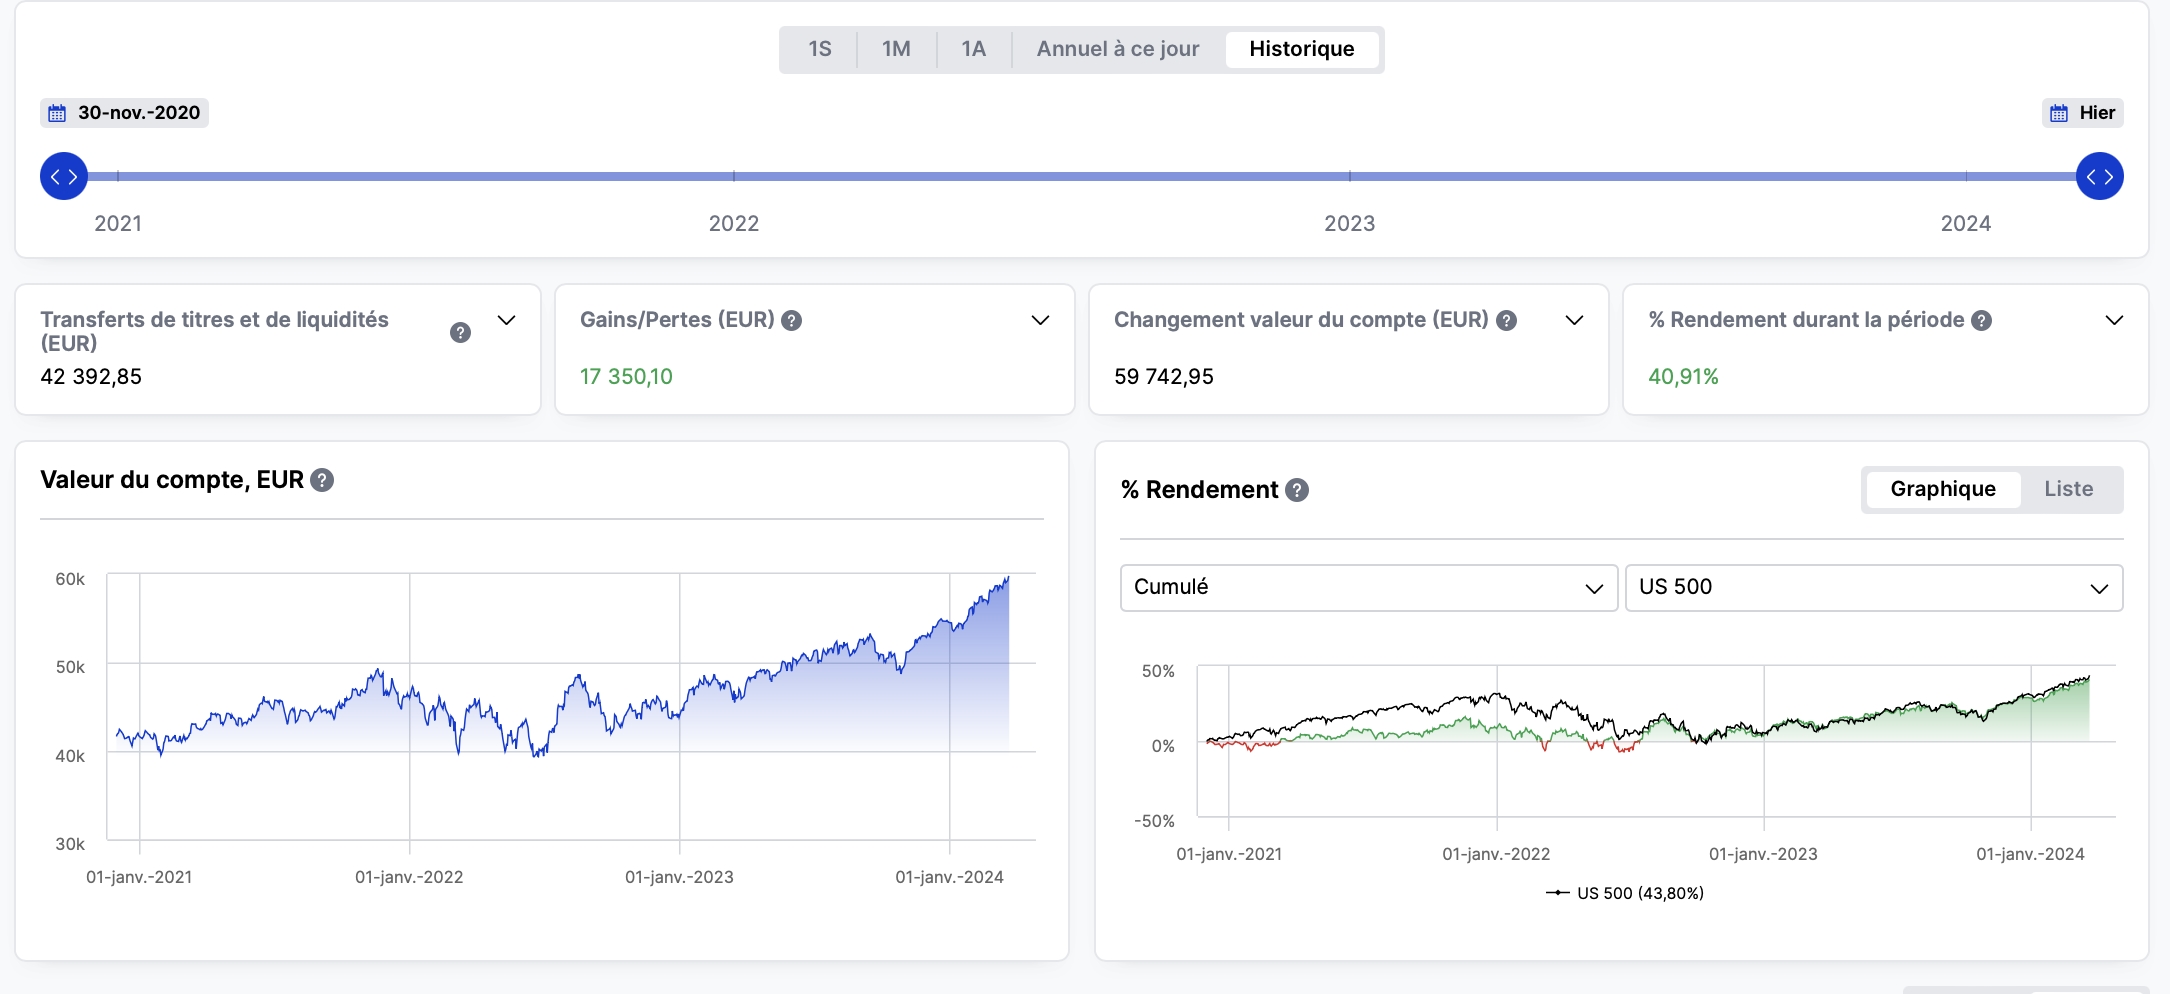Click the help icon beside % Rendement chart title
The width and height of the screenshot is (2170, 994).
point(1297,490)
